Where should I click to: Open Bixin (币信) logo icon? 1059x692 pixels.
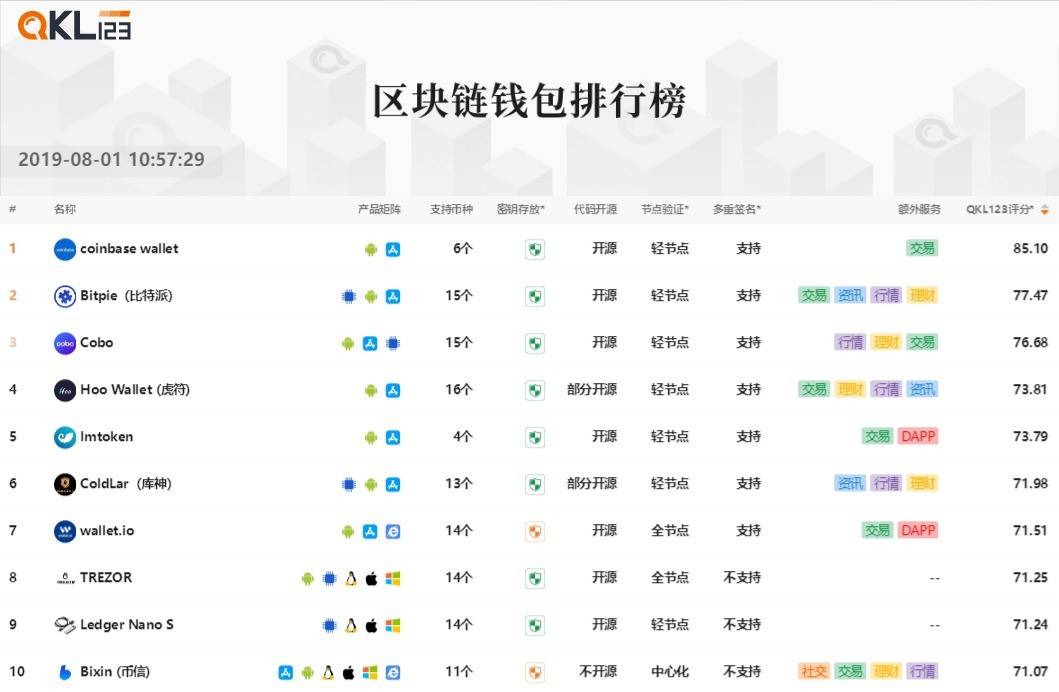click(x=65, y=672)
